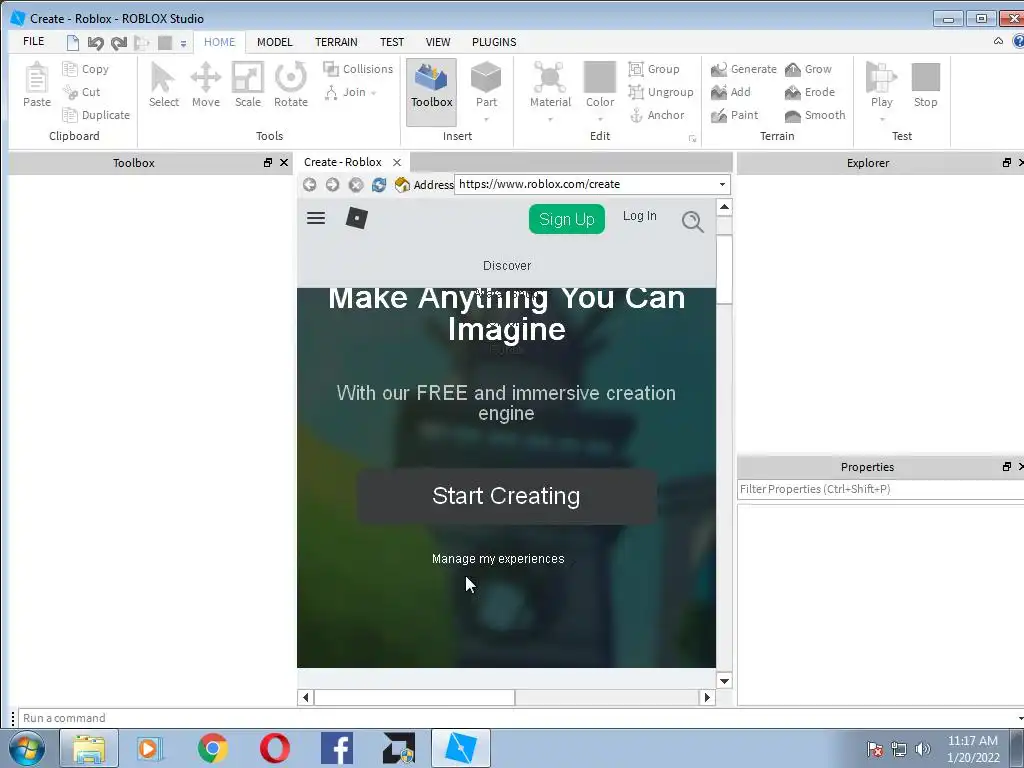The image size is (1024, 768).
Task: Click the Filter Properties search field
Action: click(x=880, y=489)
